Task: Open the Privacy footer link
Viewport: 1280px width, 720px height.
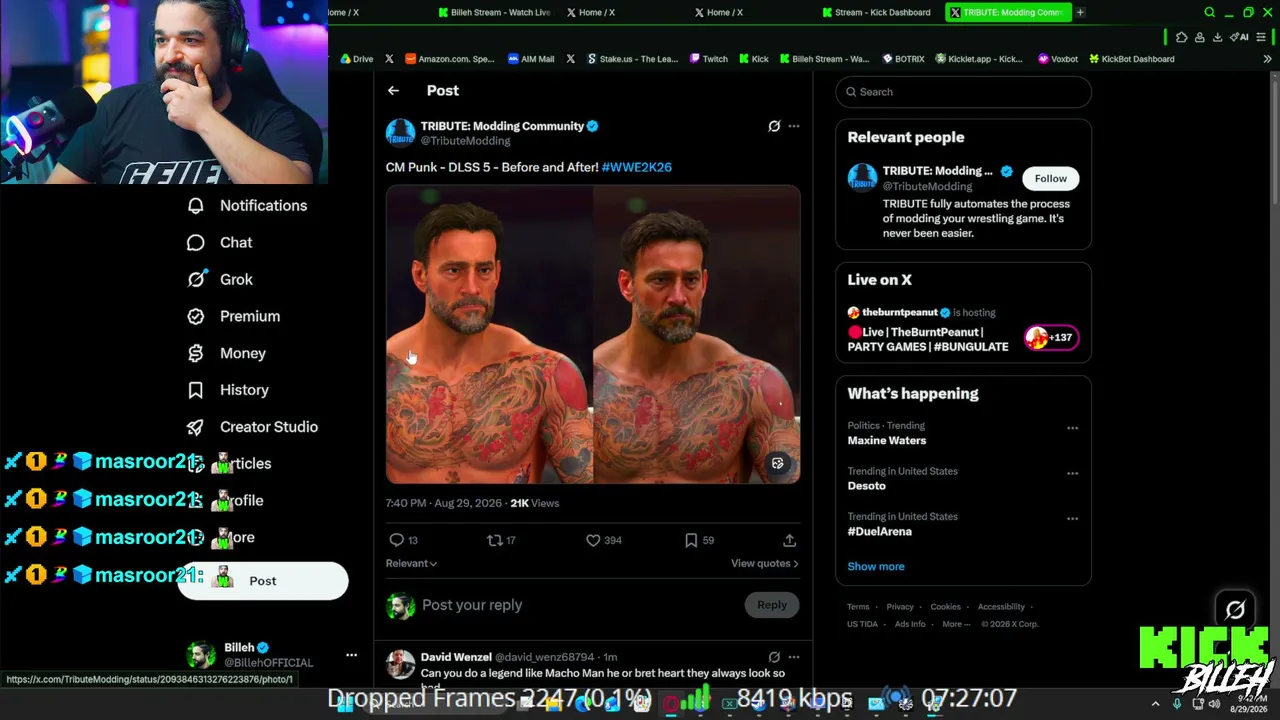Action: [x=900, y=607]
